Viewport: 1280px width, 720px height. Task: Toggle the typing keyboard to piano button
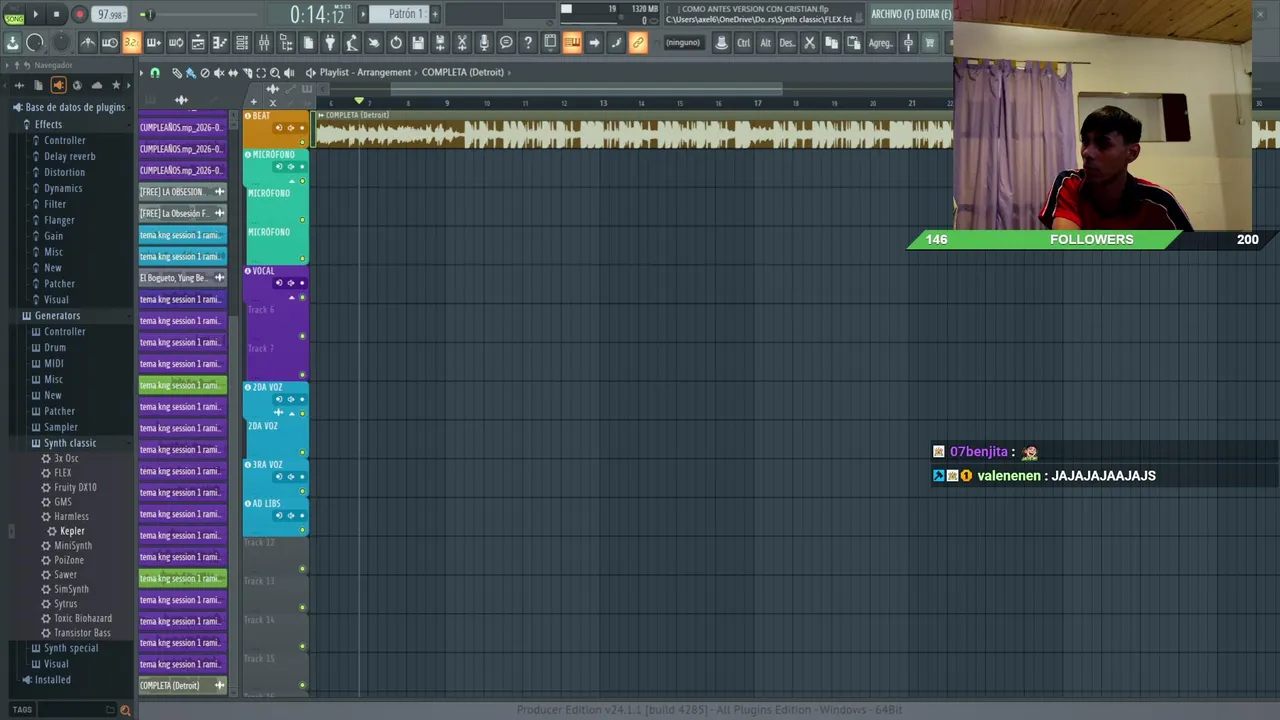571,43
